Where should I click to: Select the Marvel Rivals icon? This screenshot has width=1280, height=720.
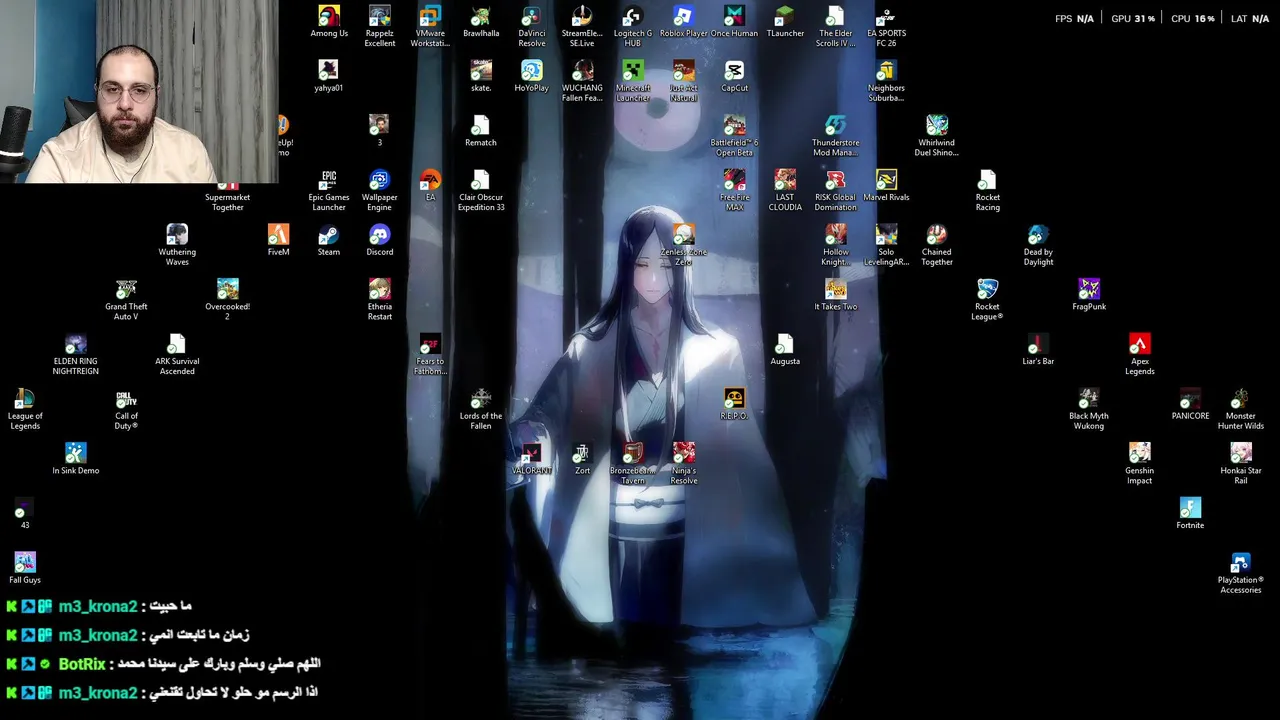[x=886, y=186]
